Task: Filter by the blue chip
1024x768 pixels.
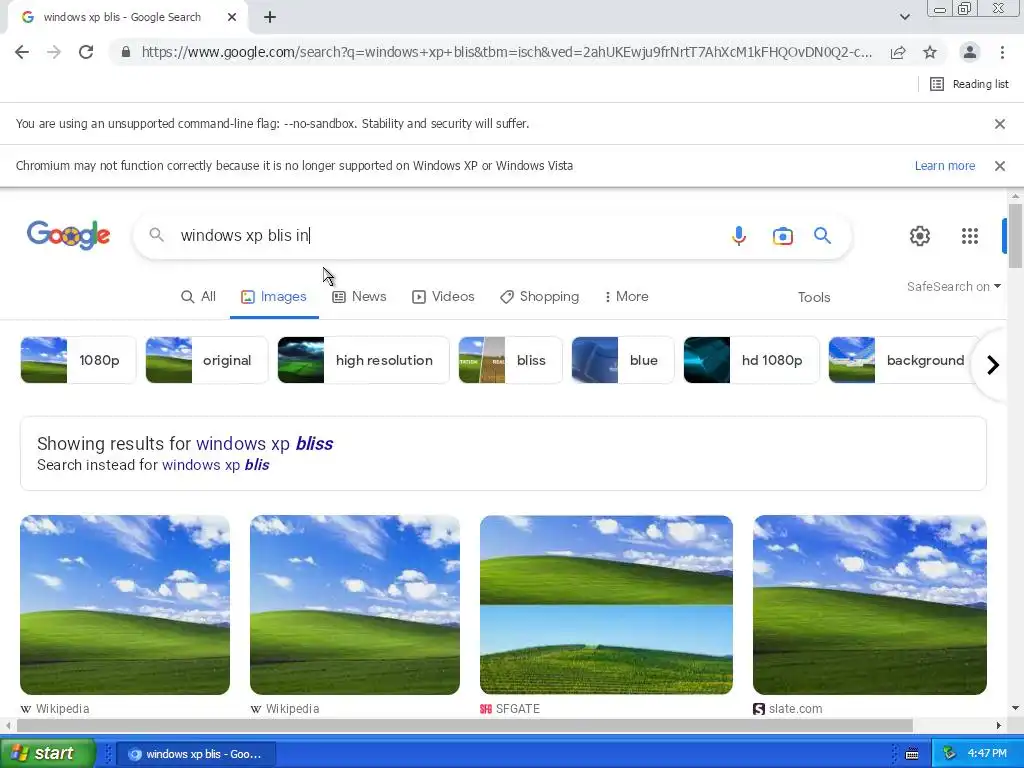Action: click(622, 360)
